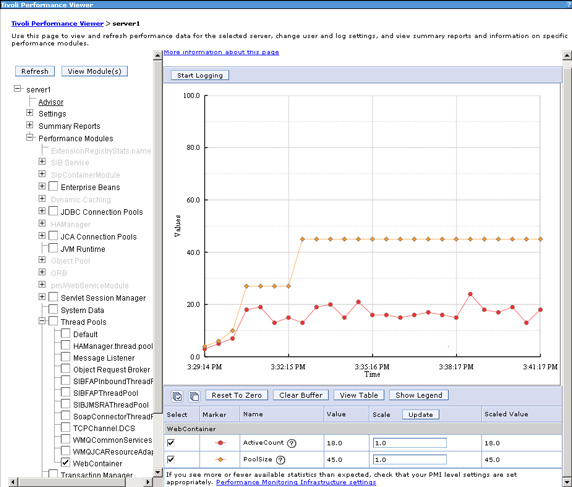Check the Default thread pool checkbox

pyautogui.click(x=66, y=333)
